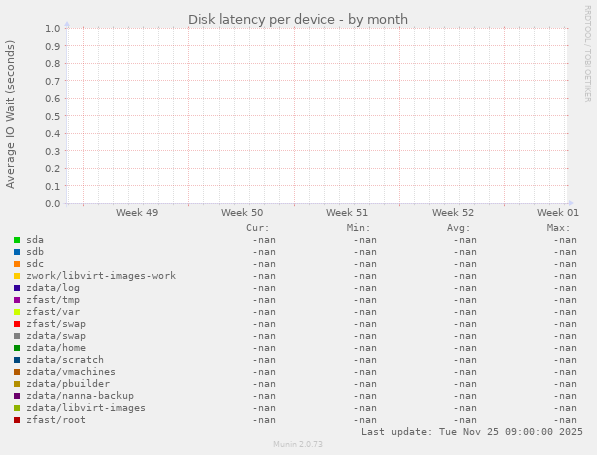The image size is (597, 455).
Task: Click the Last update timestamp text
Action: tap(472, 432)
